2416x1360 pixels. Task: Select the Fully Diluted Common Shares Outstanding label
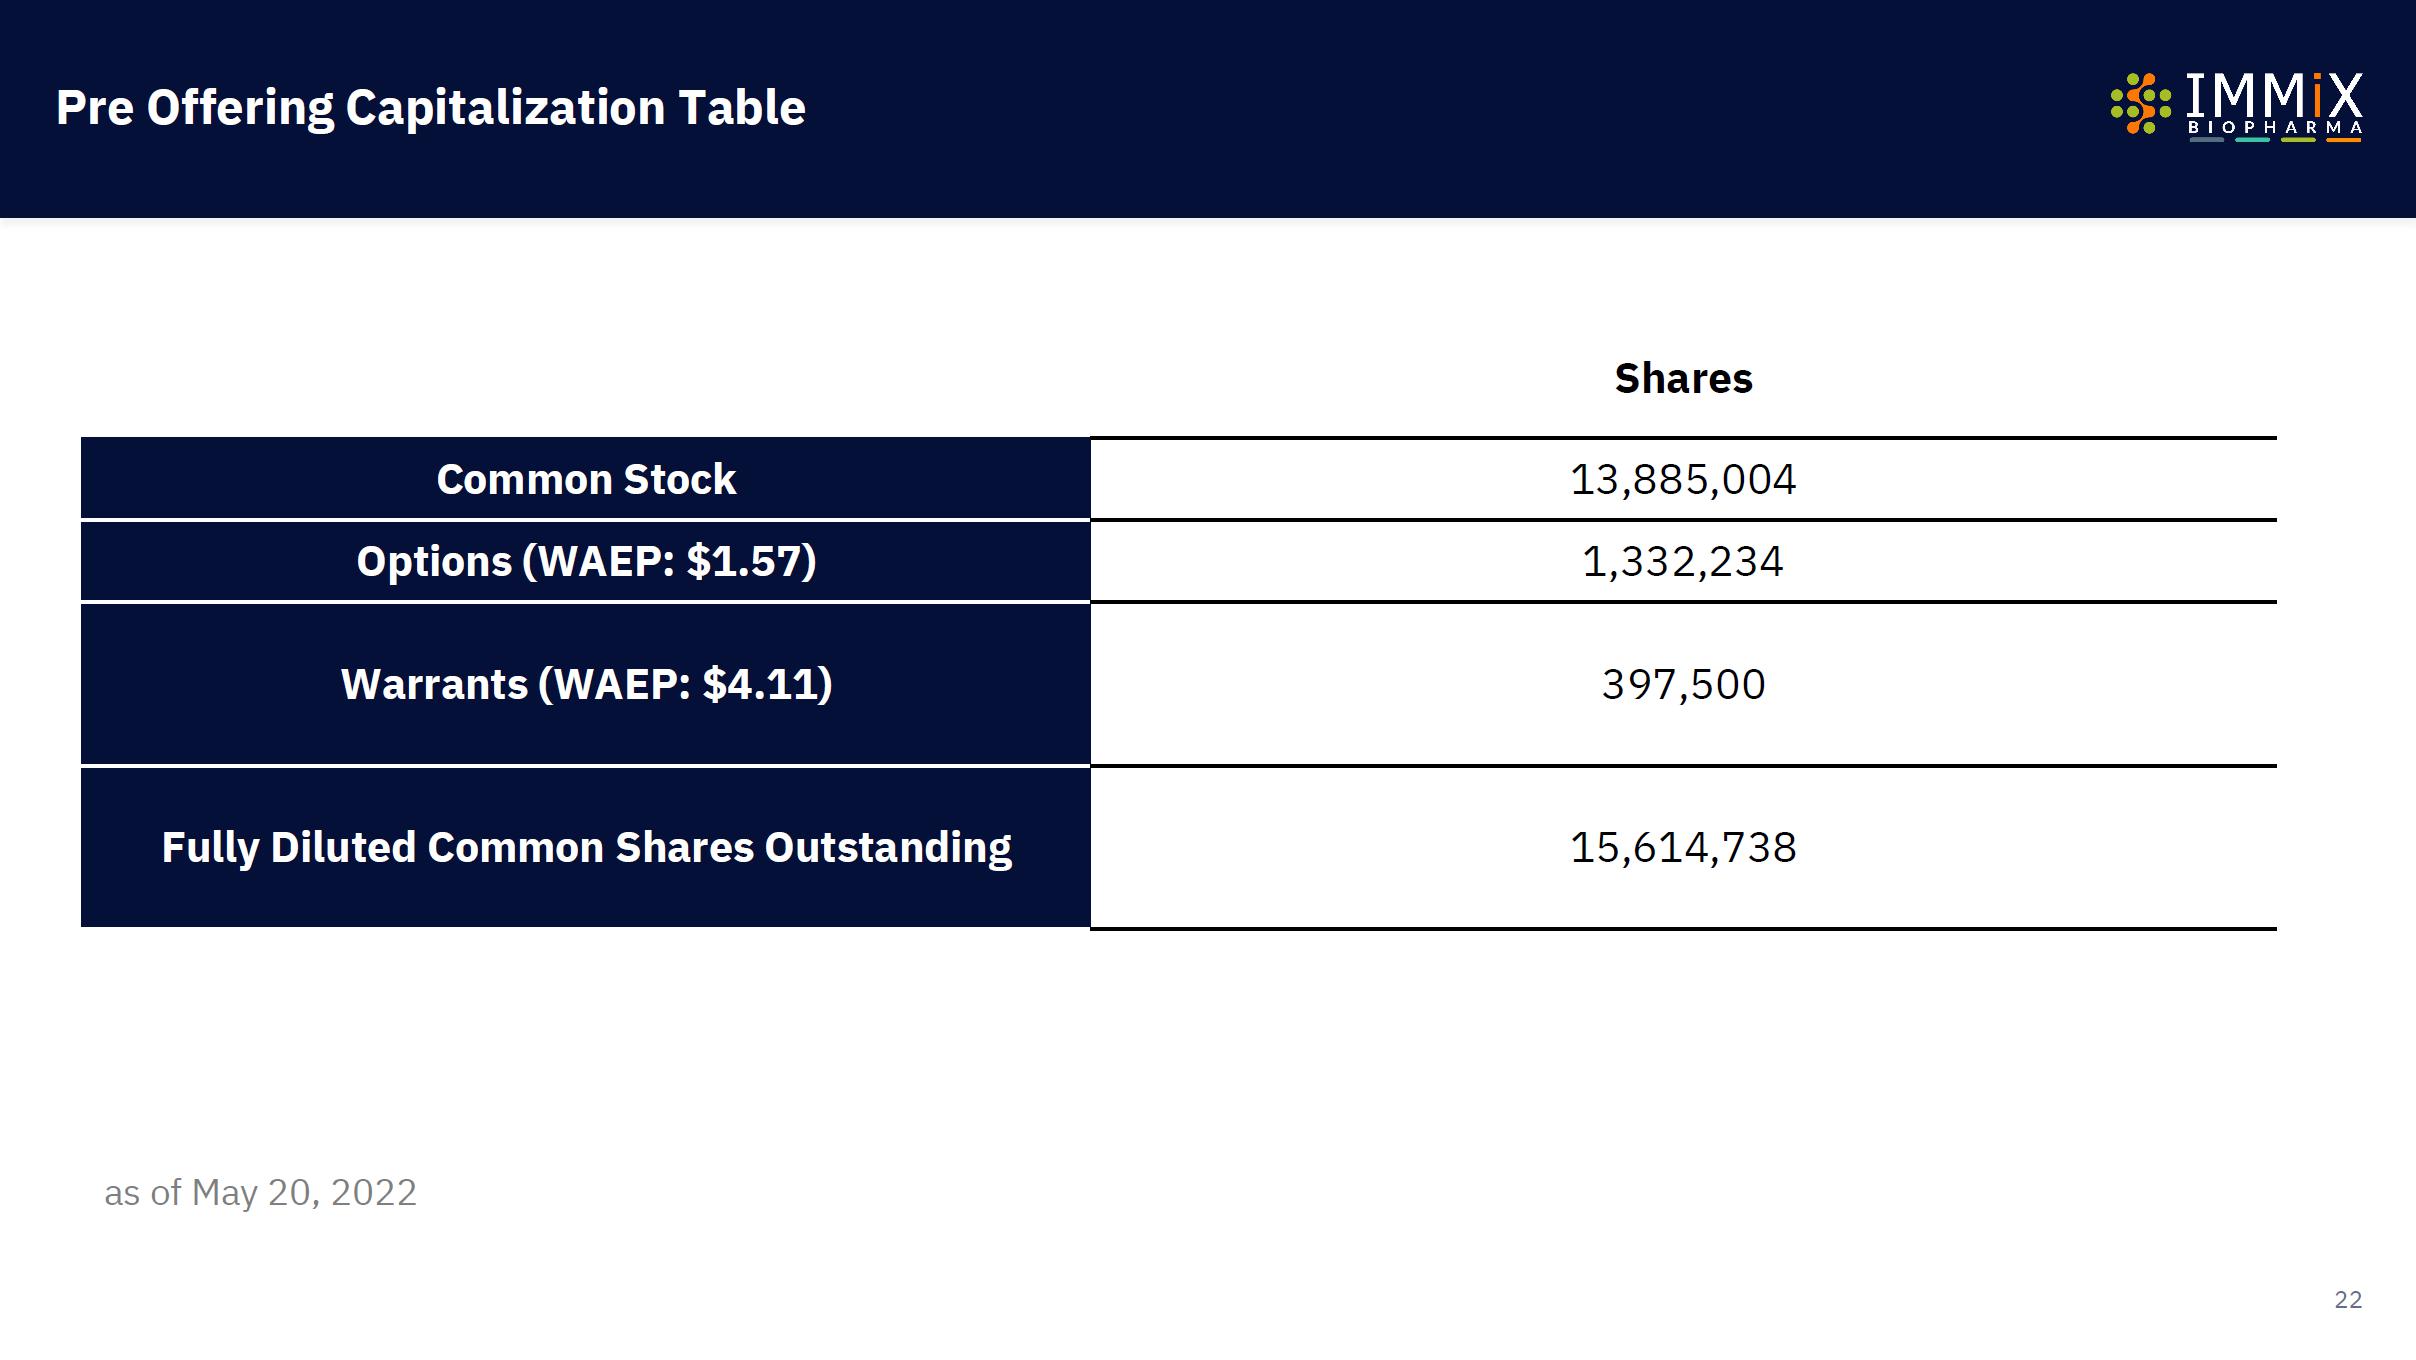(x=586, y=848)
